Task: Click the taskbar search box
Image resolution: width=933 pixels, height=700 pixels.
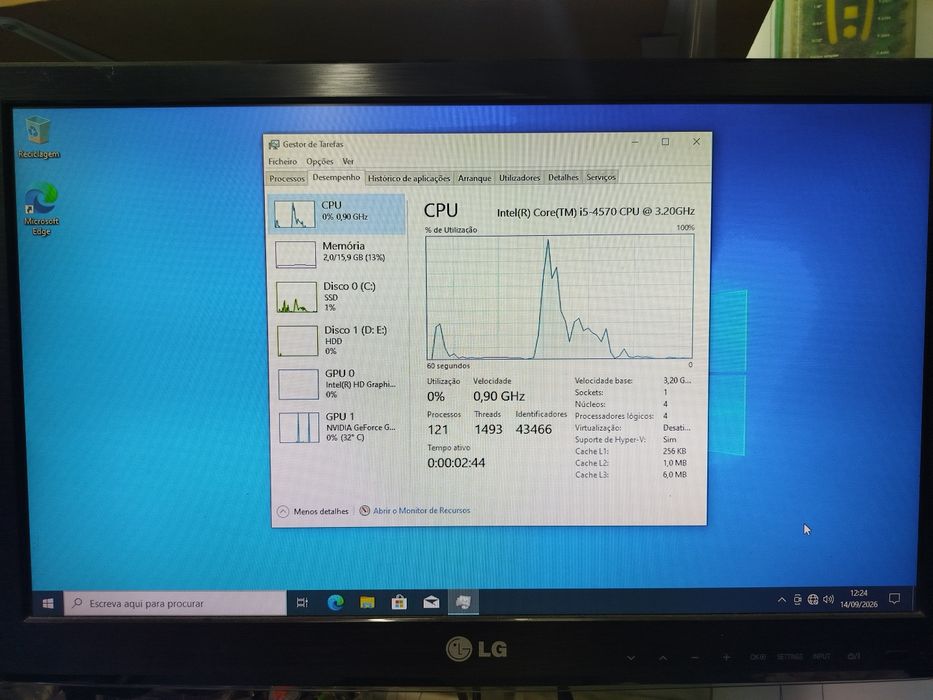Action: coord(175,603)
